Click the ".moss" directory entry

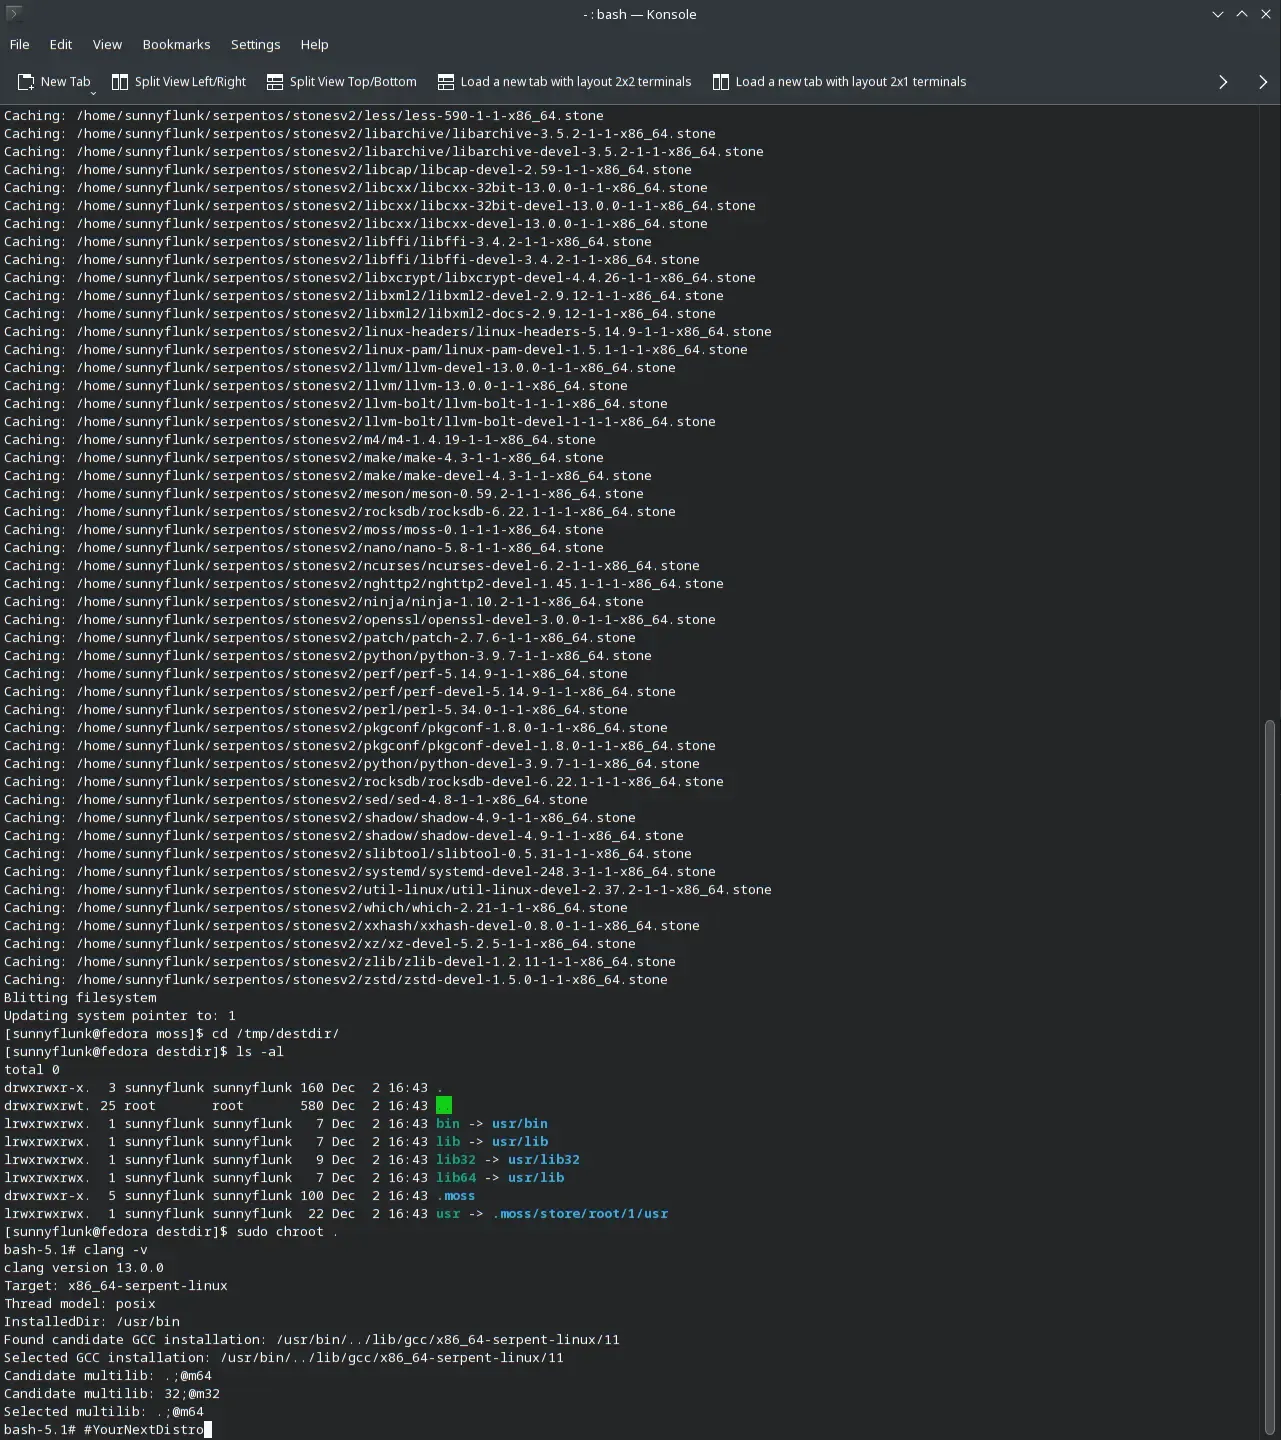[456, 1196]
